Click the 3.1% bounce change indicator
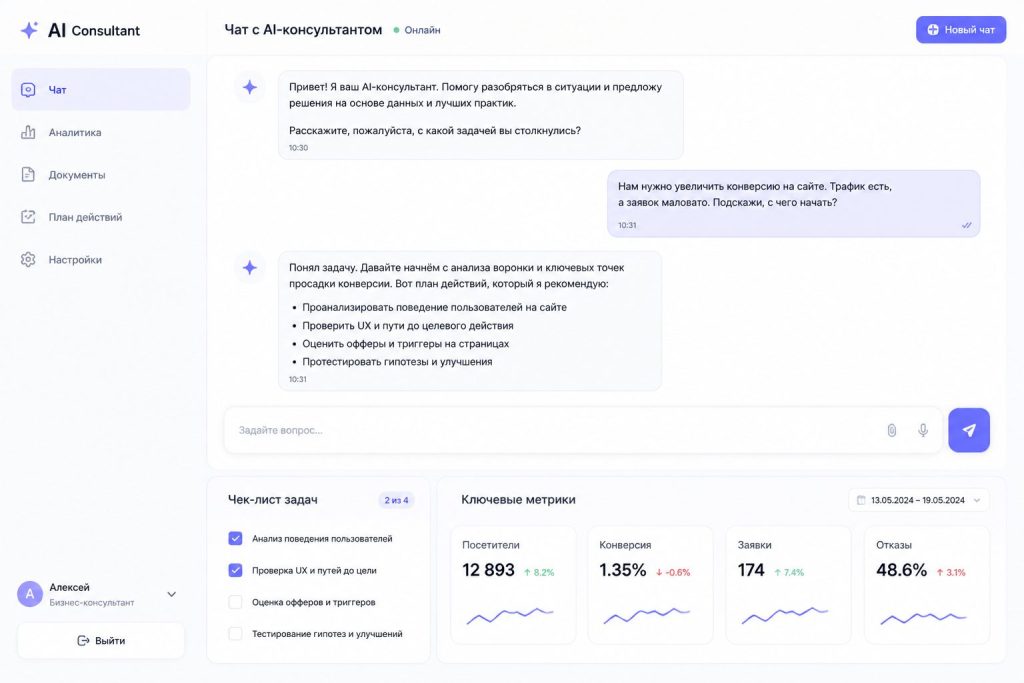The image size is (1024, 683). click(x=951, y=572)
